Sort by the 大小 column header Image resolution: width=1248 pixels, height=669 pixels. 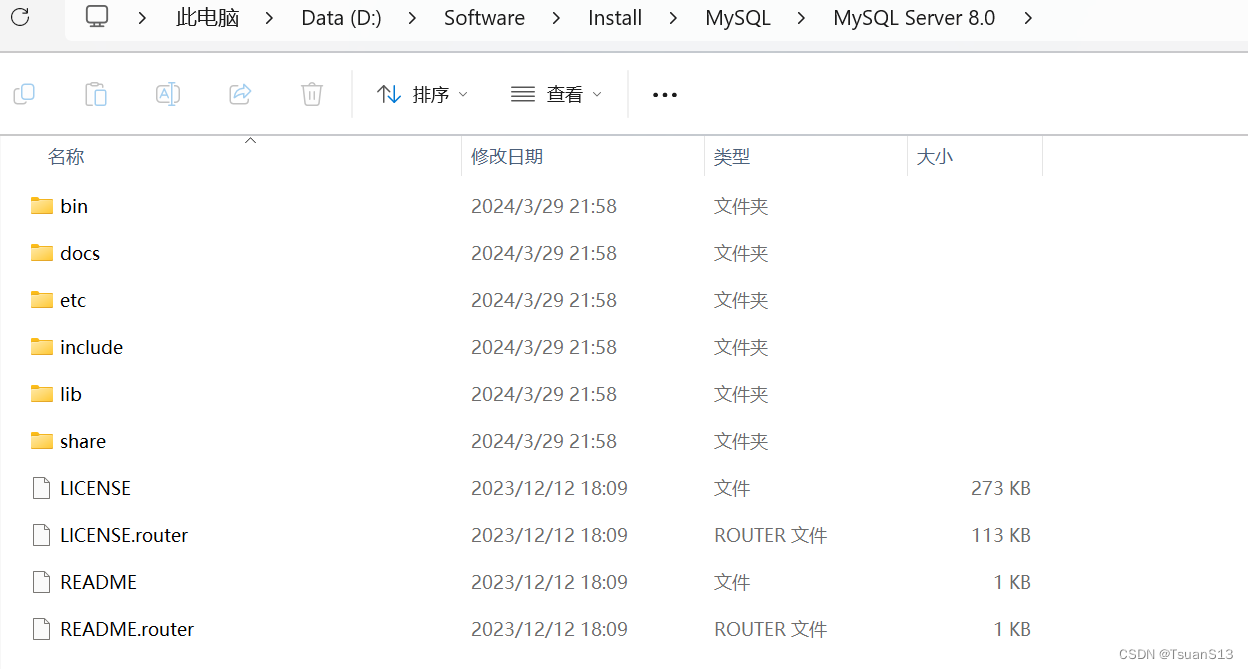[935, 157]
